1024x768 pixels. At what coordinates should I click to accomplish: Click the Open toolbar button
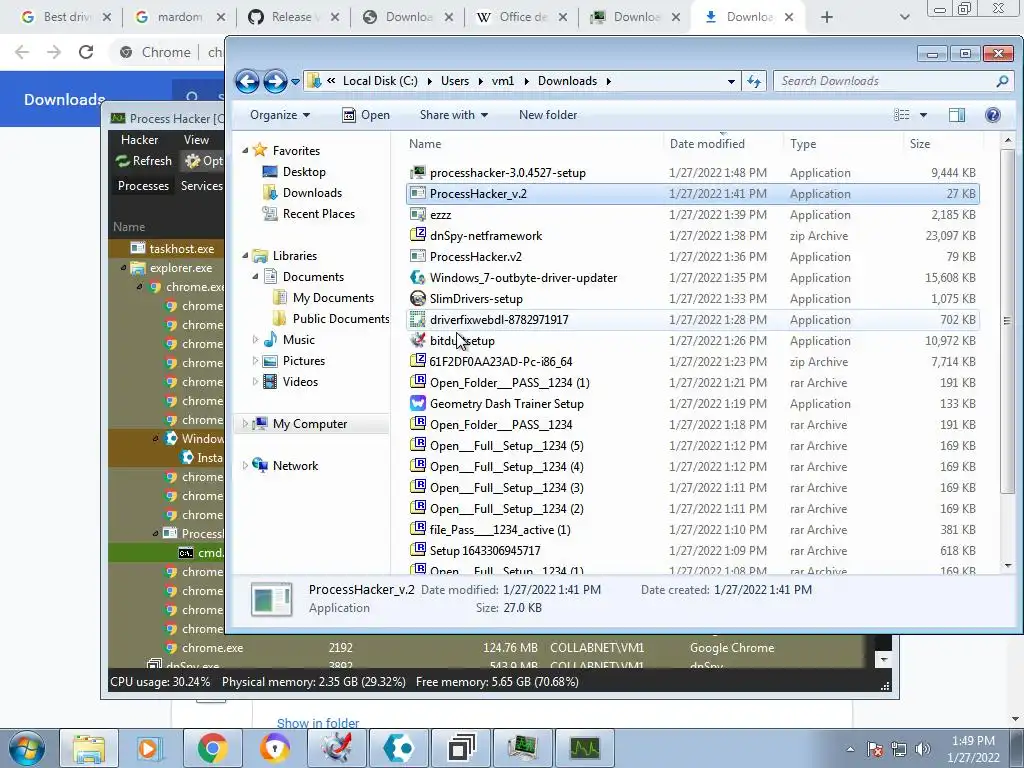coord(366,115)
